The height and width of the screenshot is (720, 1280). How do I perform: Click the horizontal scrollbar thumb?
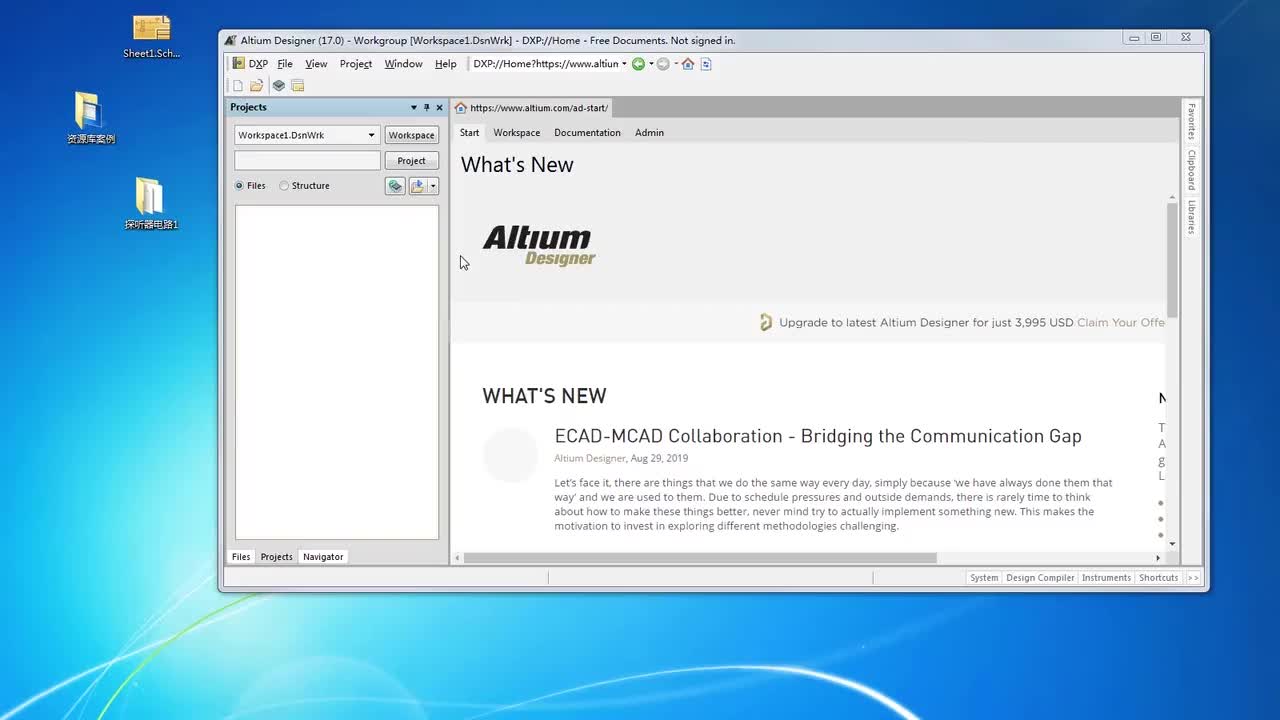[x=699, y=558]
